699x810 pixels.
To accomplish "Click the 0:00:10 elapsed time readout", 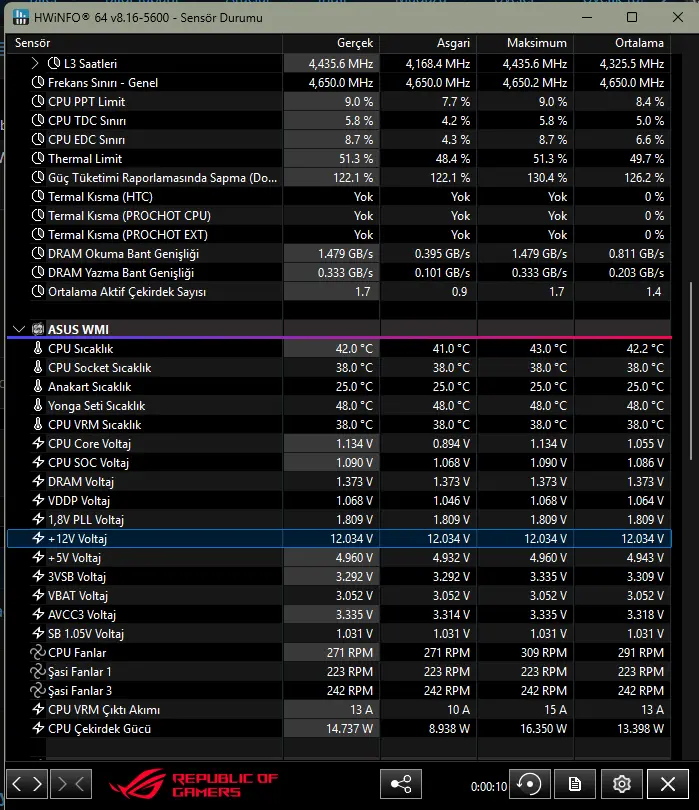I will click(x=489, y=787).
